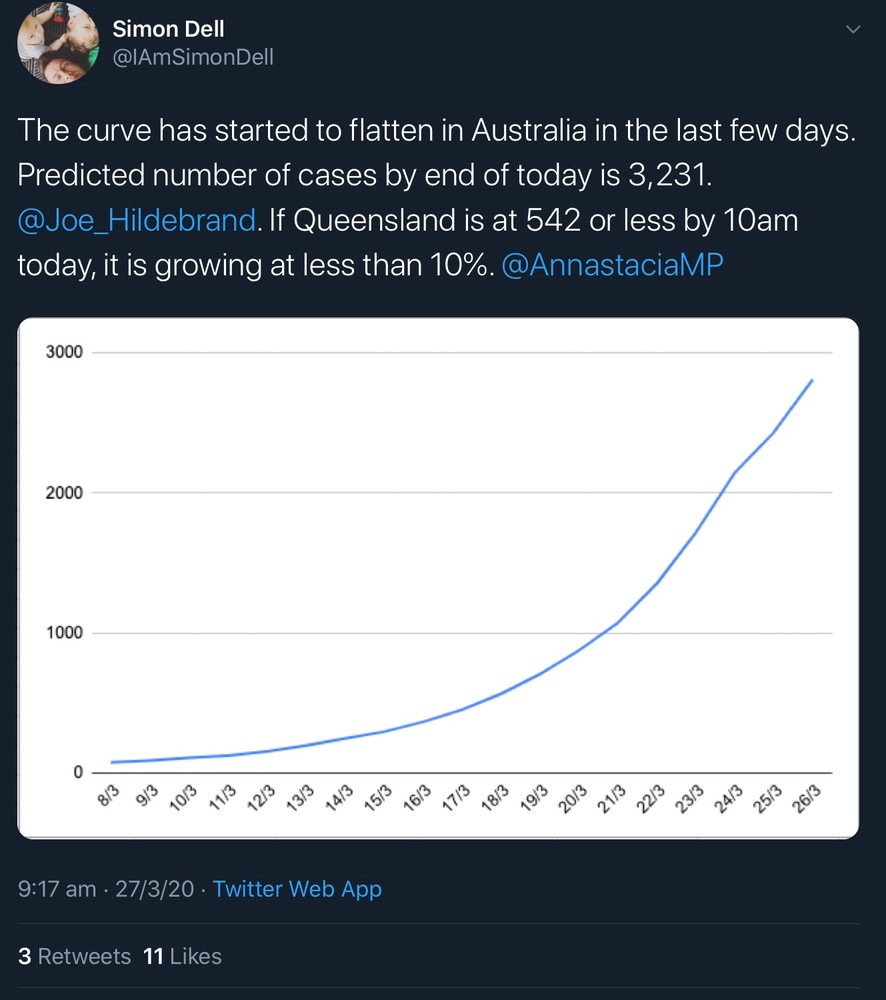886x1000 pixels.
Task: Click the 2000 y-axis label on chart
Action: 63,493
